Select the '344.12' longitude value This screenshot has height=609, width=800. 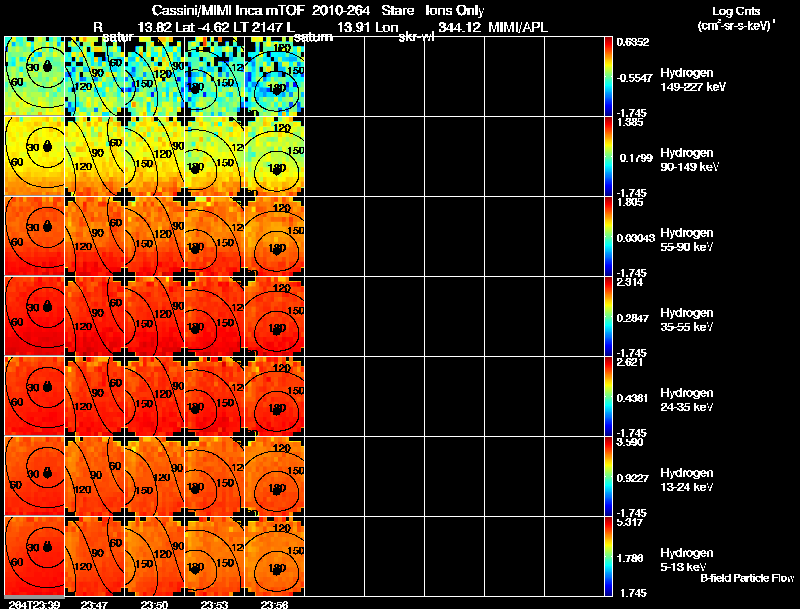pos(459,27)
